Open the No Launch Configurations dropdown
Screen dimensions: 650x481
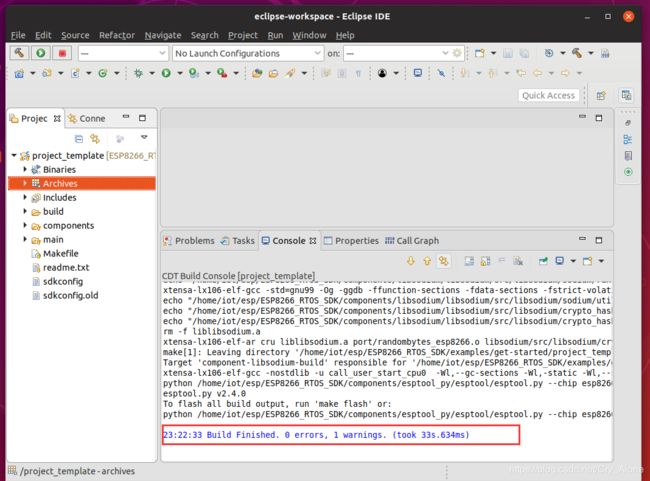248,53
